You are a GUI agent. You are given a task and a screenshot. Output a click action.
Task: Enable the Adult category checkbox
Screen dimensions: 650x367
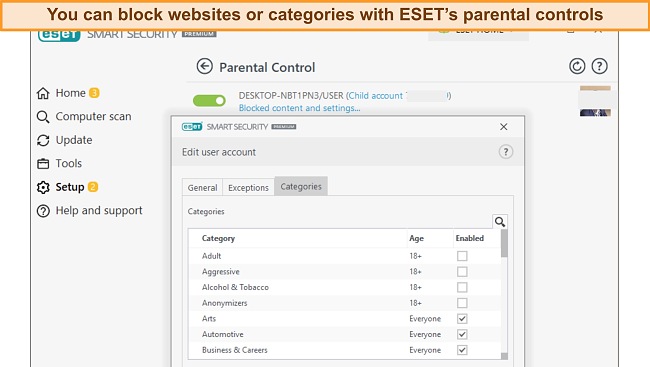[x=462, y=256]
